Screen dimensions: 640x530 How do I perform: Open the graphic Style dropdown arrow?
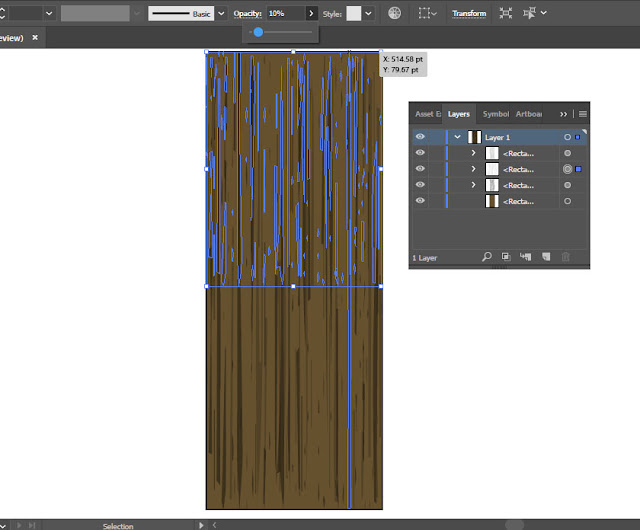point(369,13)
